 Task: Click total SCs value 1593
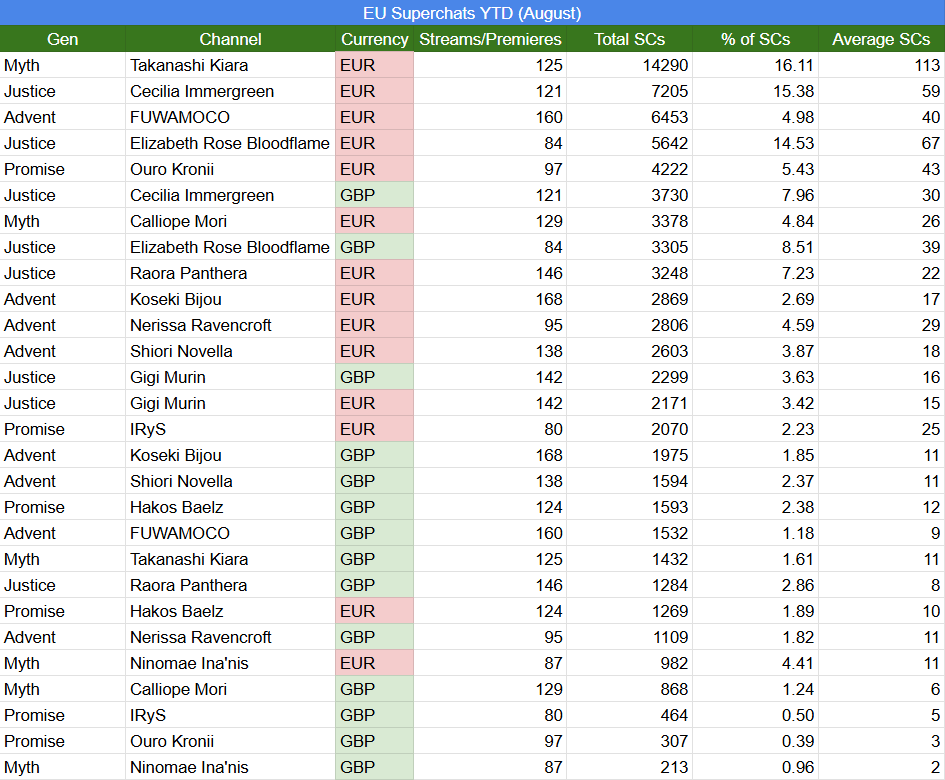click(669, 507)
